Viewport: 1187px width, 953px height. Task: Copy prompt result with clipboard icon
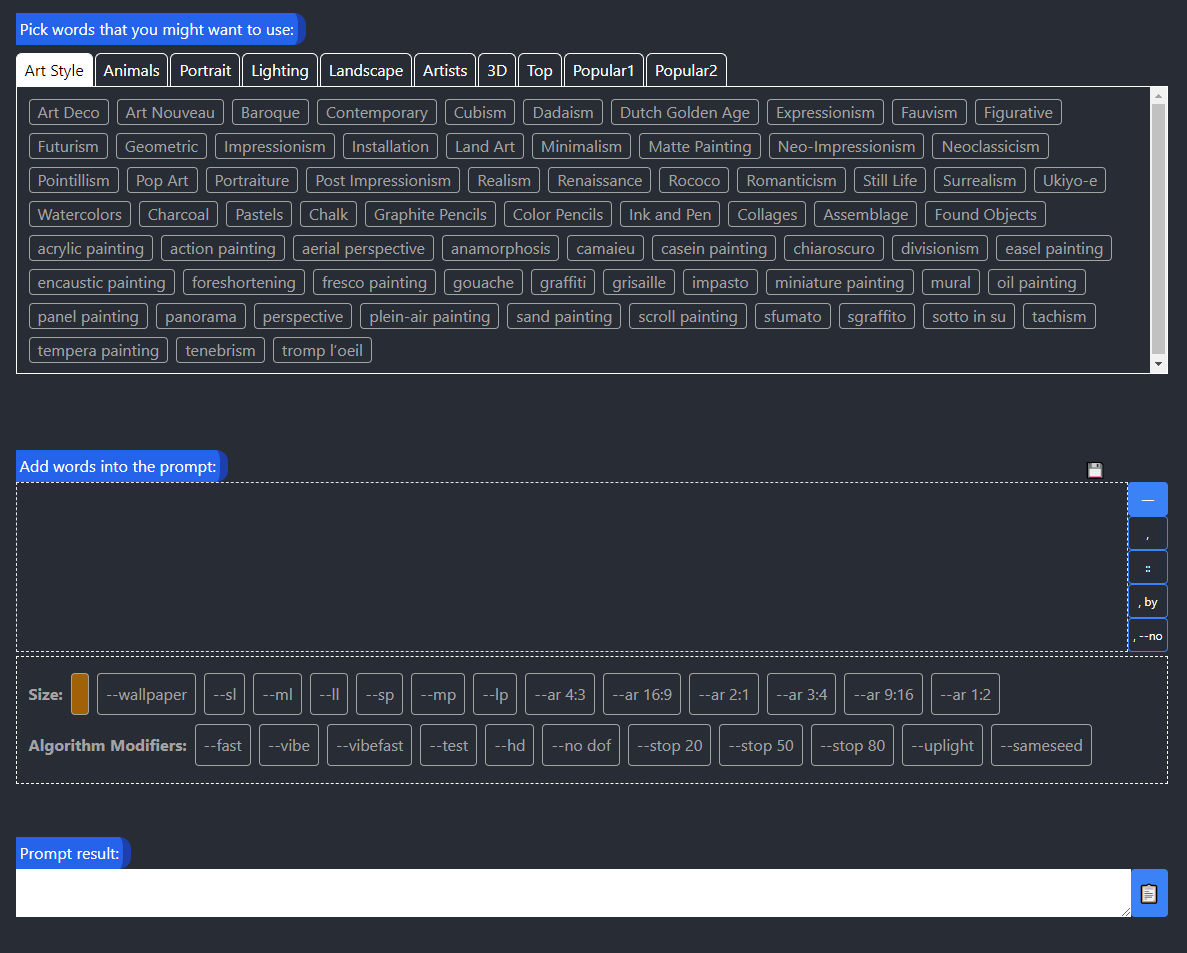(x=1149, y=893)
